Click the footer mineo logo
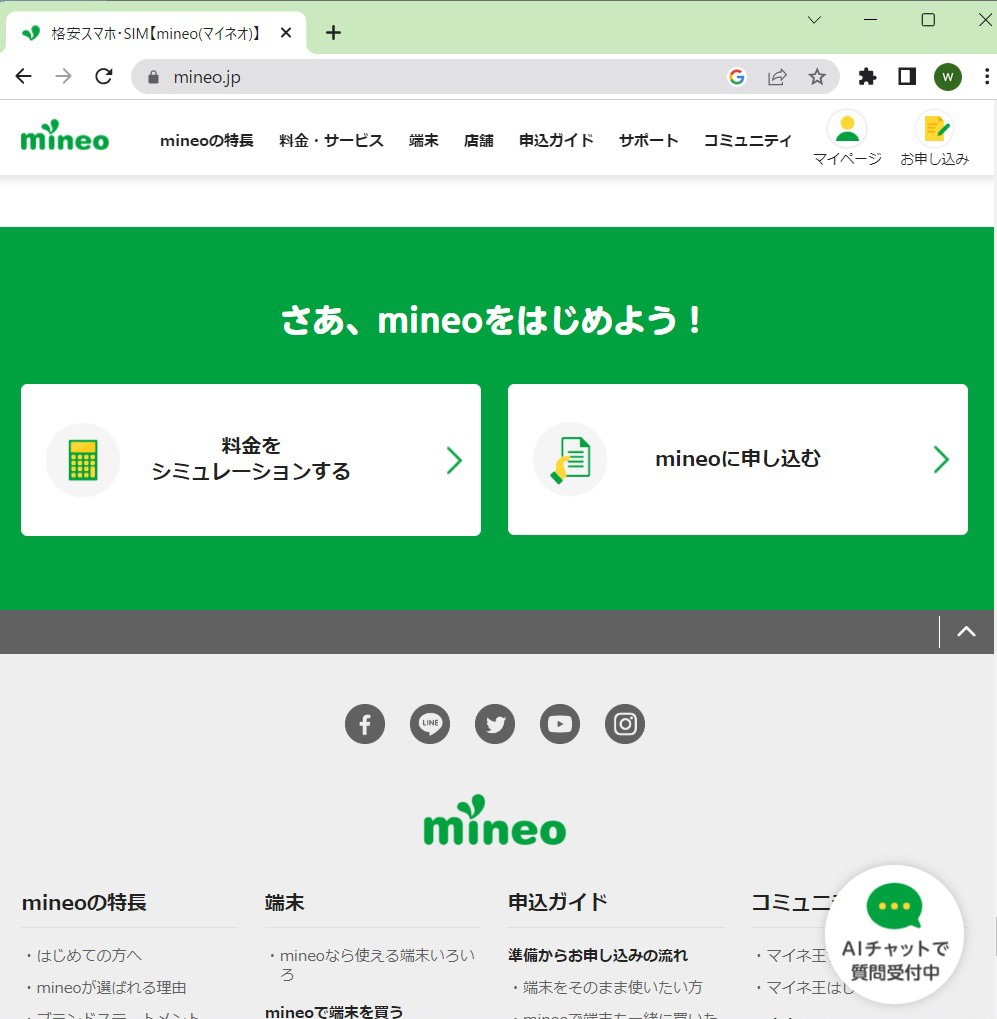997x1019 pixels. point(495,820)
